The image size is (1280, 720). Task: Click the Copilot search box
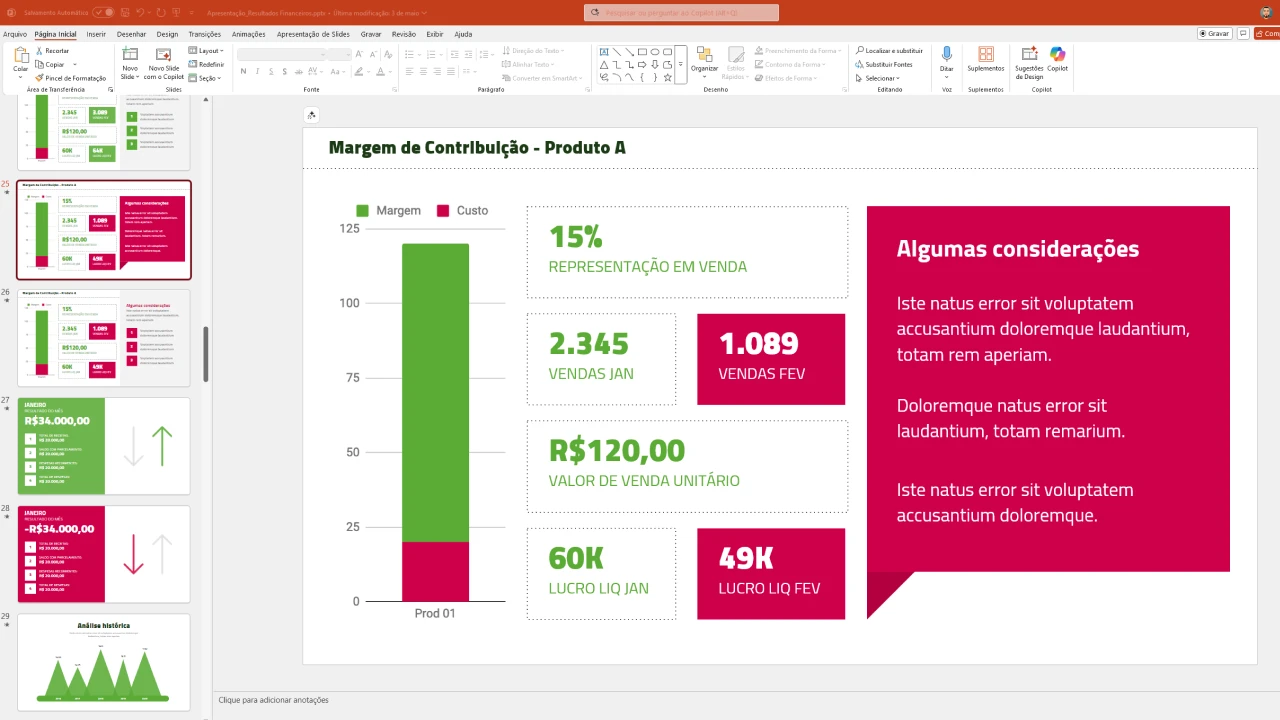point(681,13)
